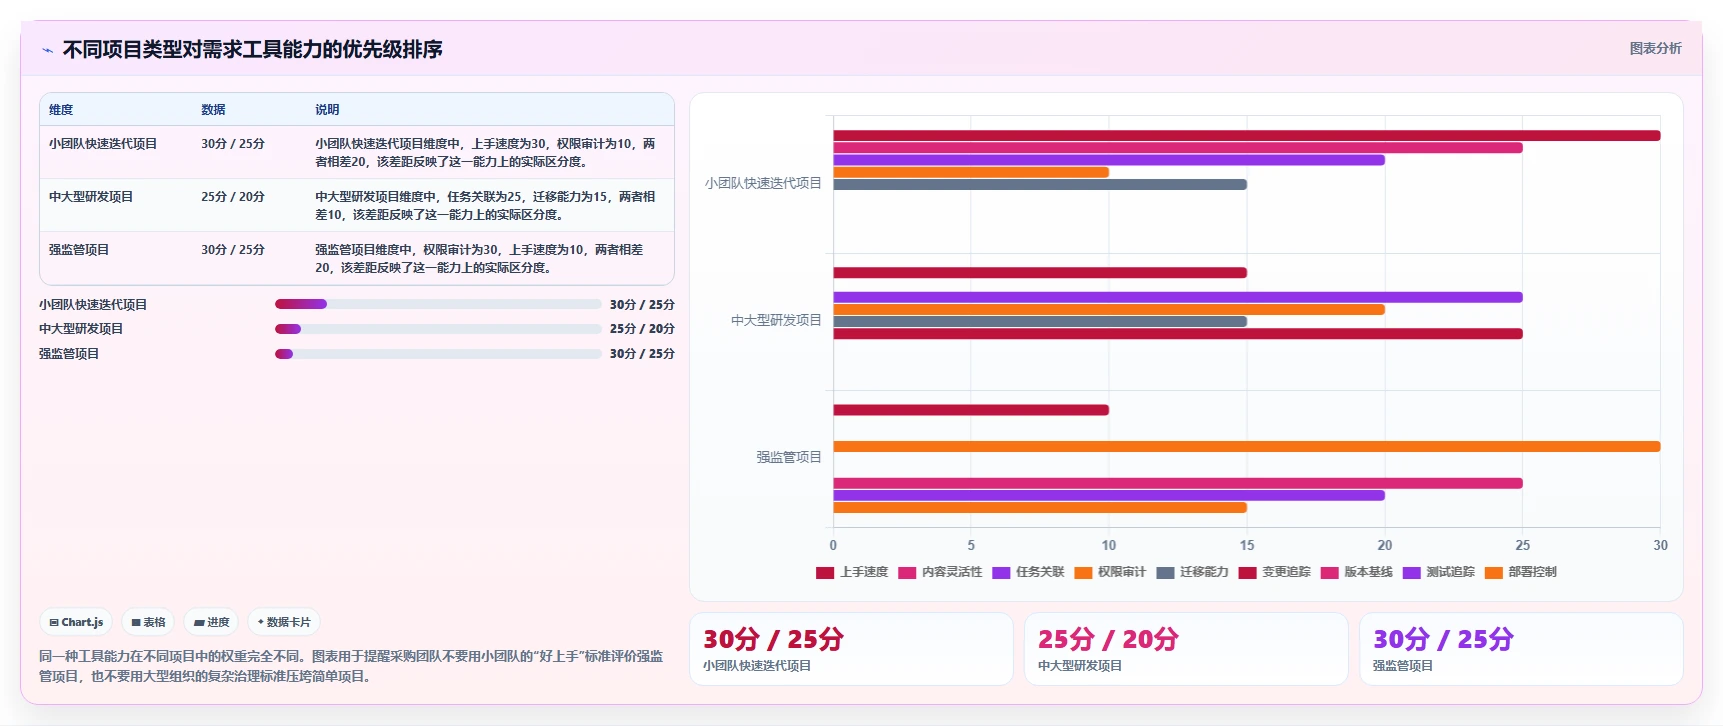1723x726 pixels.
Task: Click the pink 内容灵活性 legend swatch
Action: [x=907, y=573]
